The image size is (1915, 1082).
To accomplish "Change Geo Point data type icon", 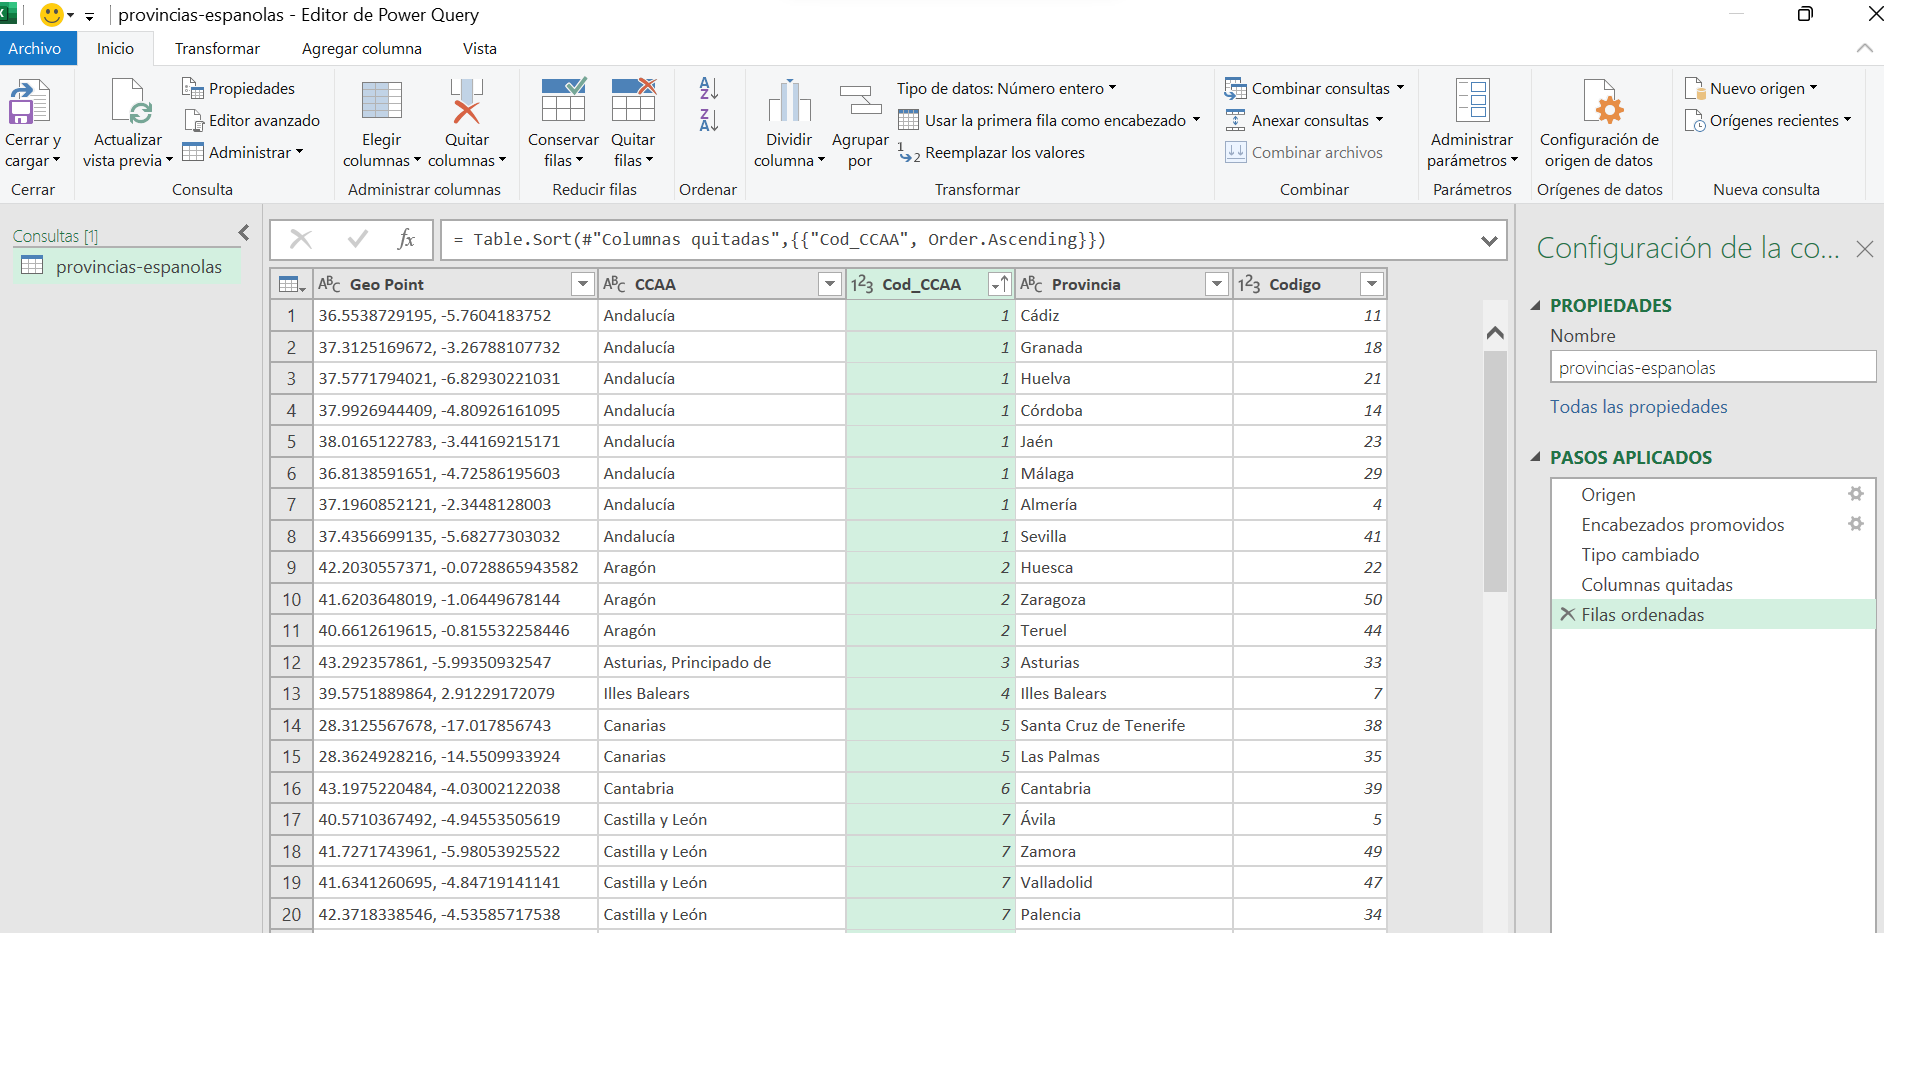I will (x=329, y=284).
